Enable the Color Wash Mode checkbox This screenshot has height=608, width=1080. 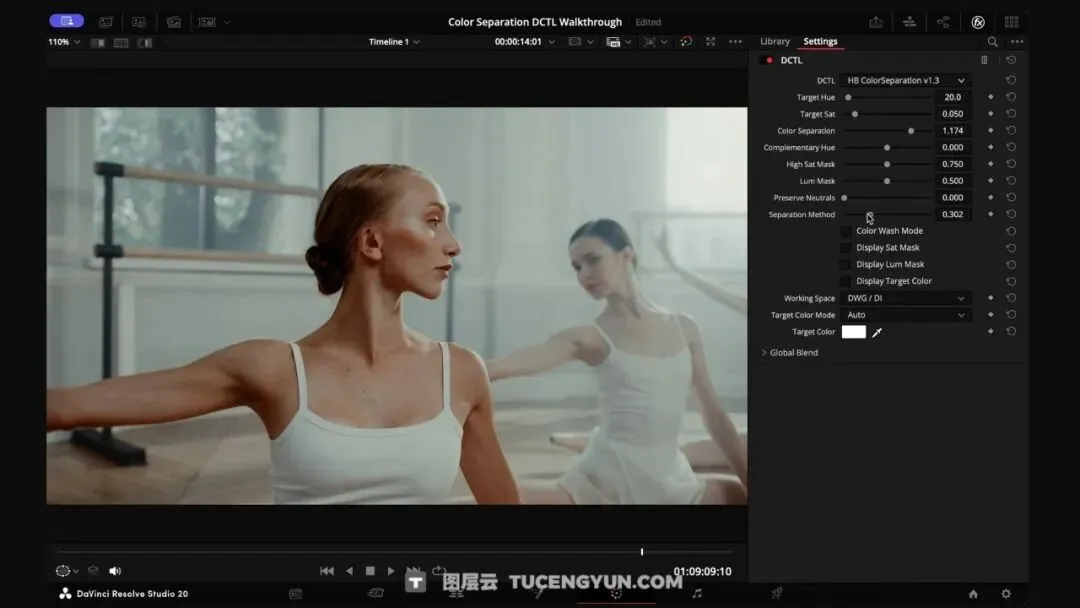pos(846,231)
